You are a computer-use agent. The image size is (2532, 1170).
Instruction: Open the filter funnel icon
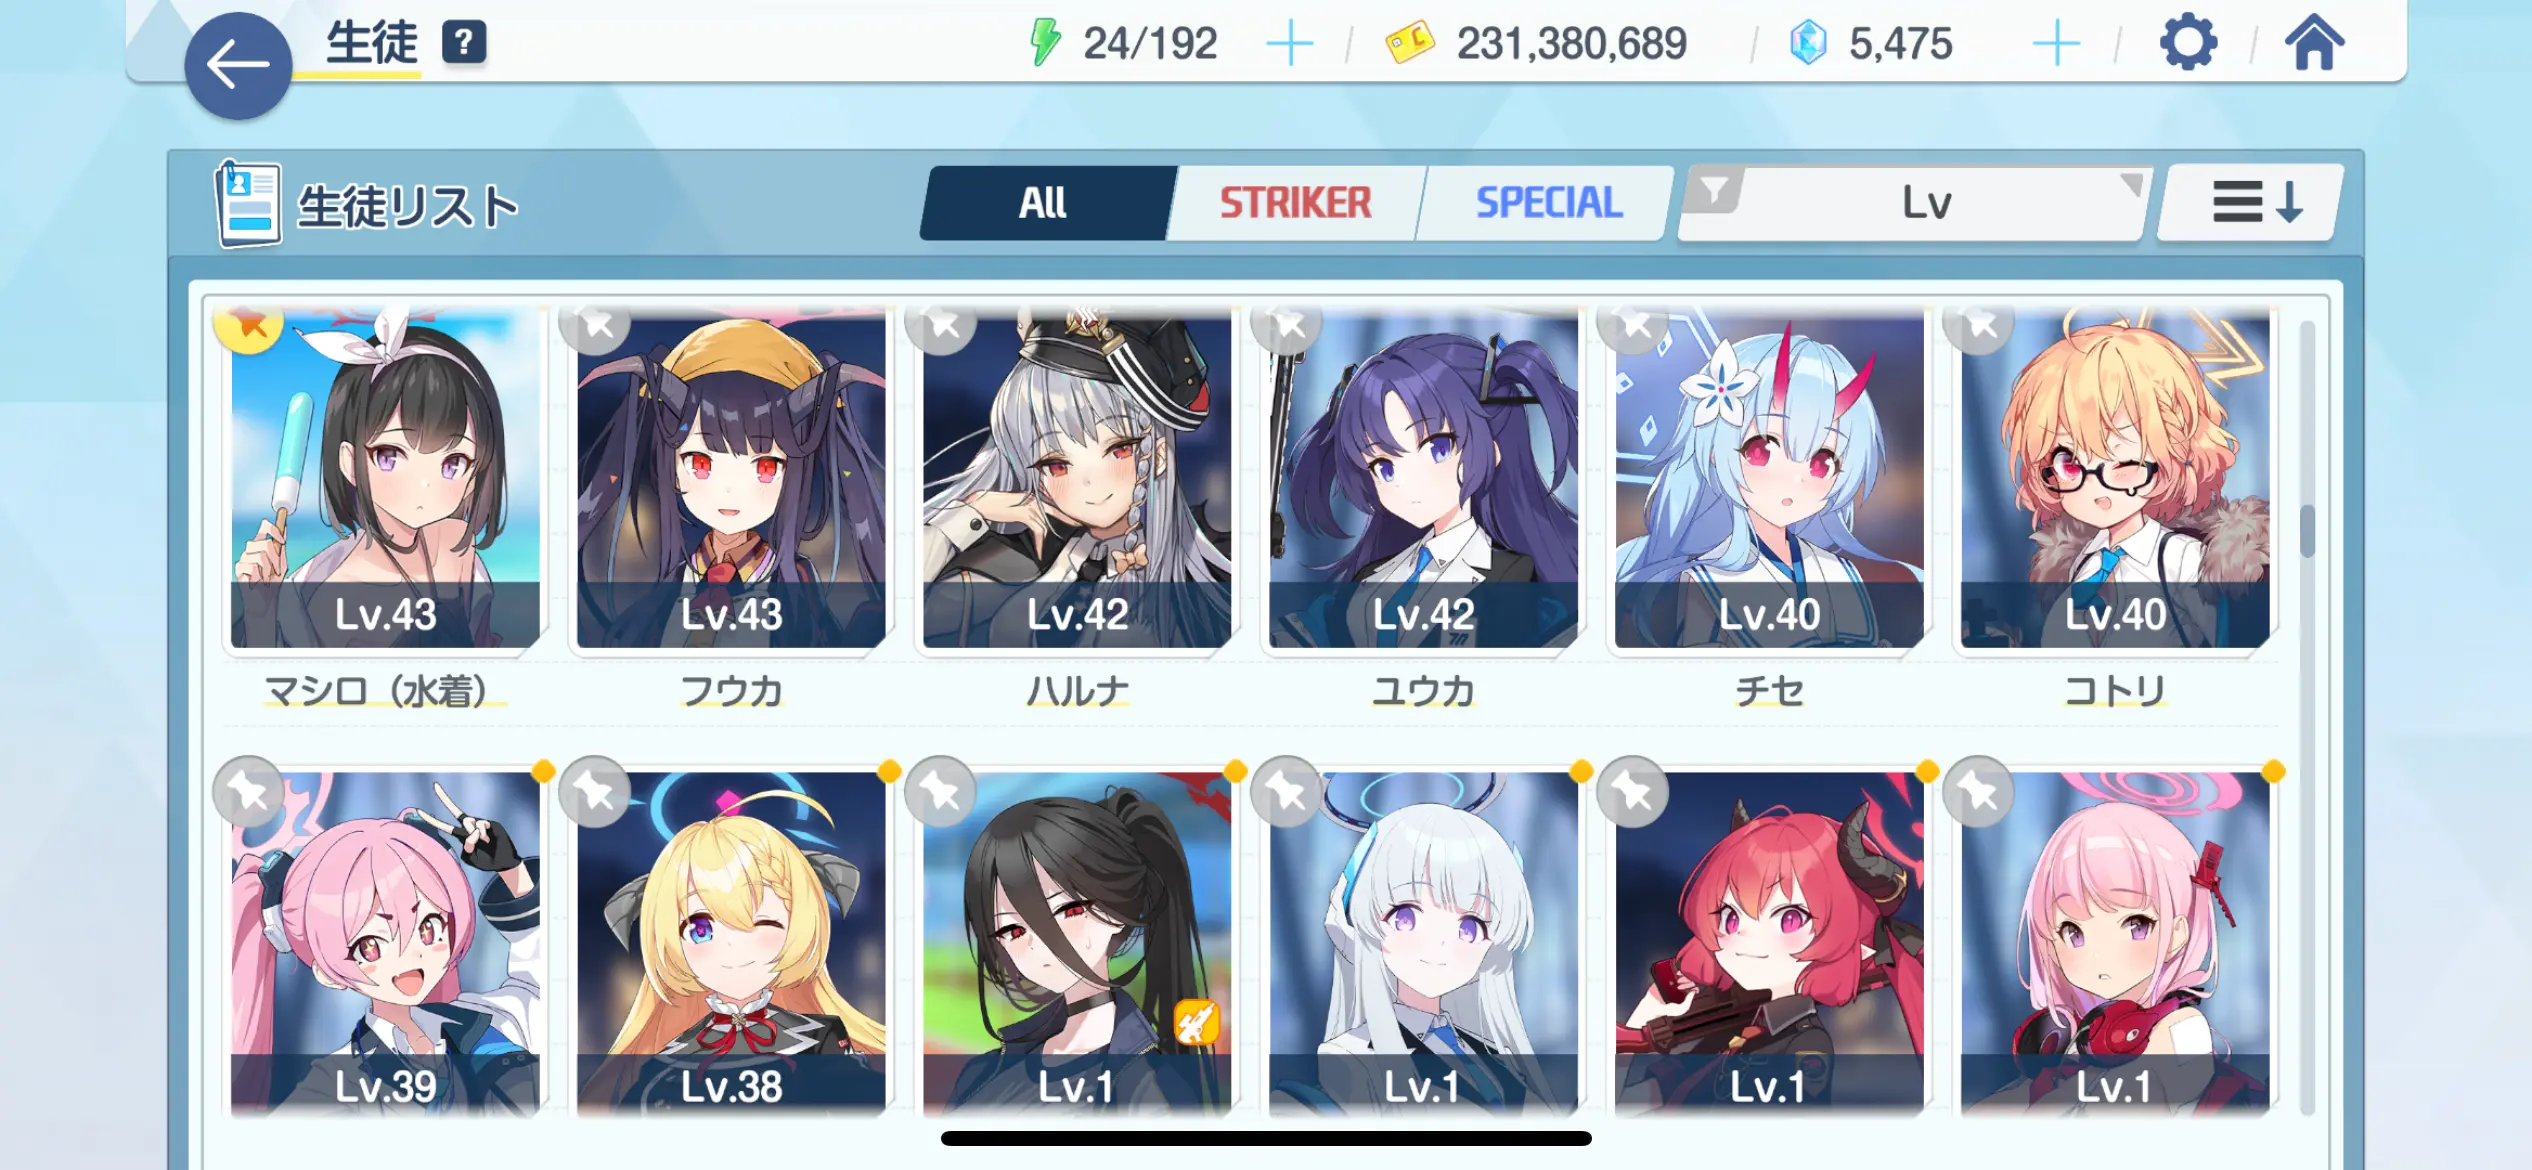[1714, 189]
